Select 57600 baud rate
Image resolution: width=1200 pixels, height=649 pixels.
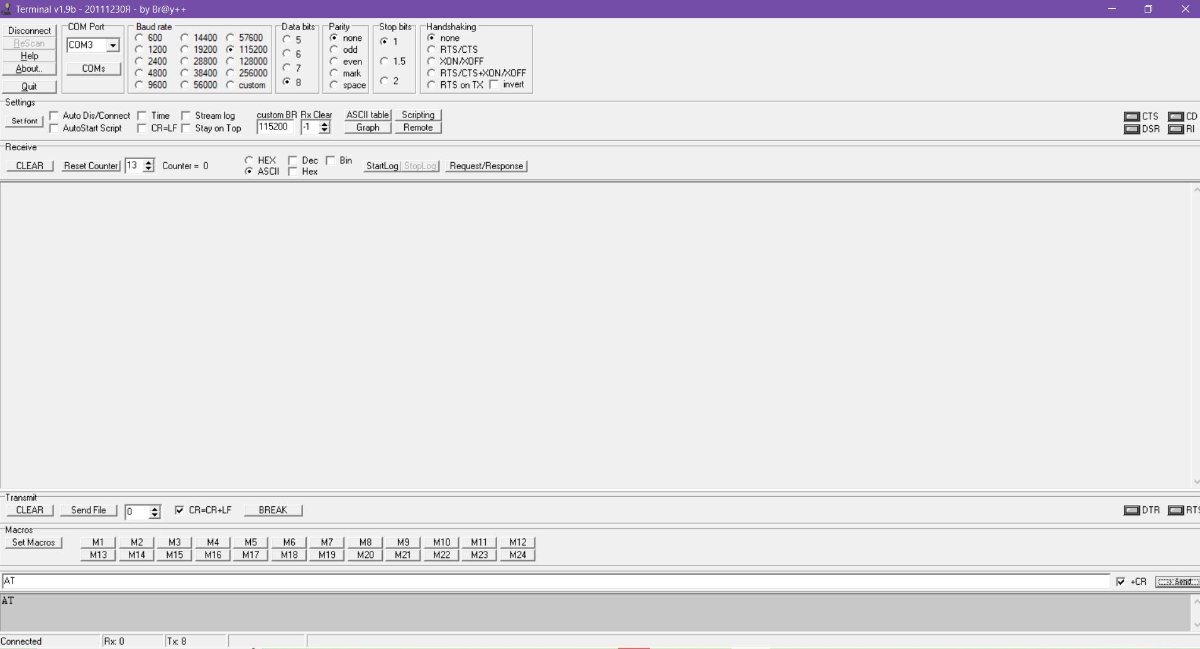click(230, 37)
